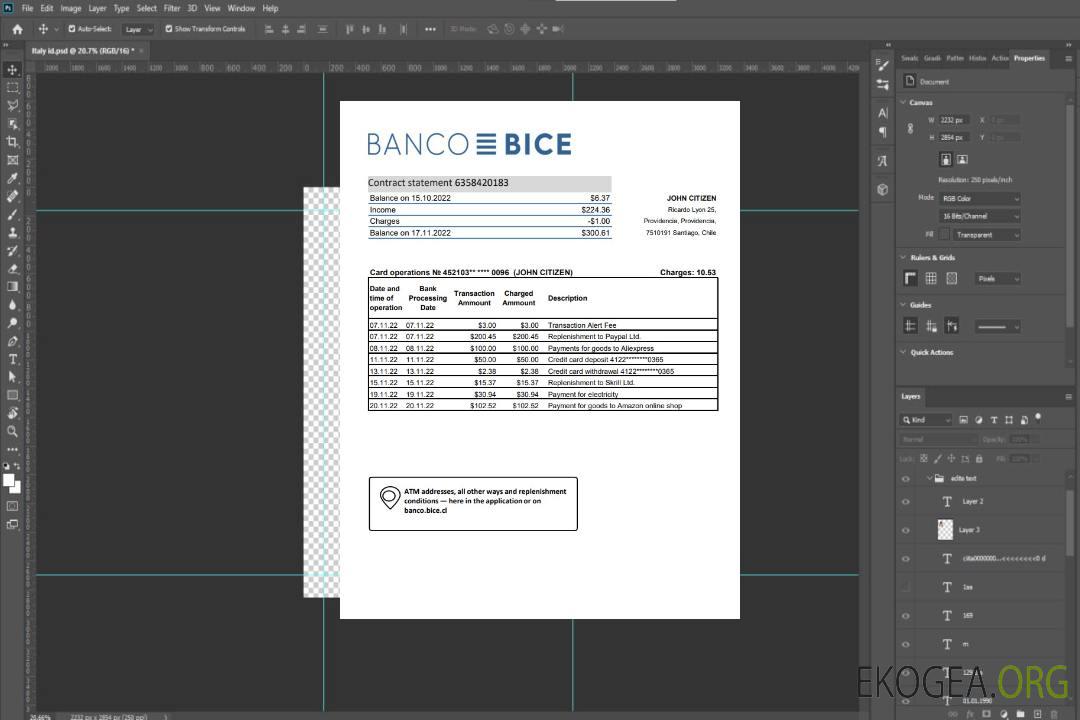Open the File menu

[x=28, y=8]
